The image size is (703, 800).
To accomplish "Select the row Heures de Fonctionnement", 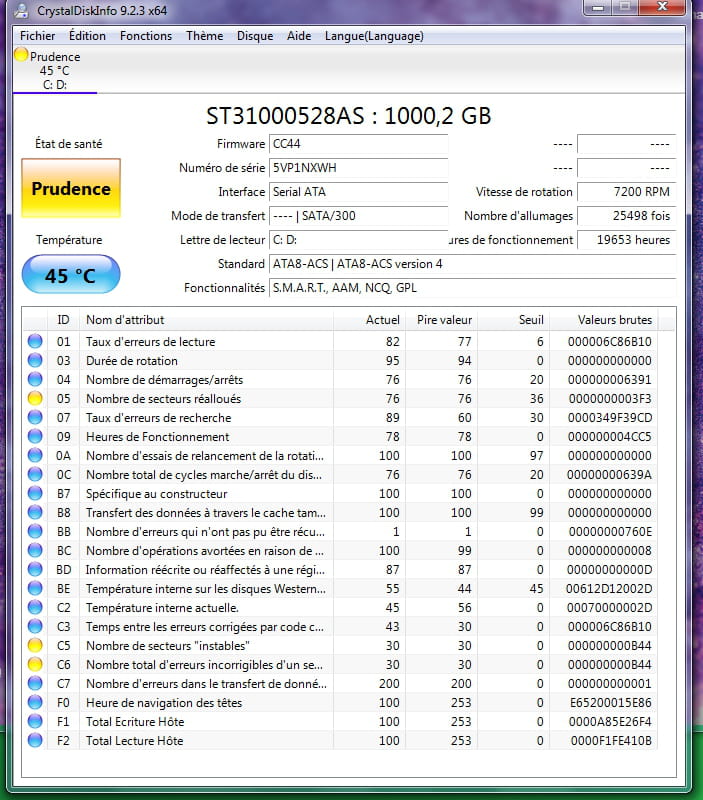I will 340,436.
